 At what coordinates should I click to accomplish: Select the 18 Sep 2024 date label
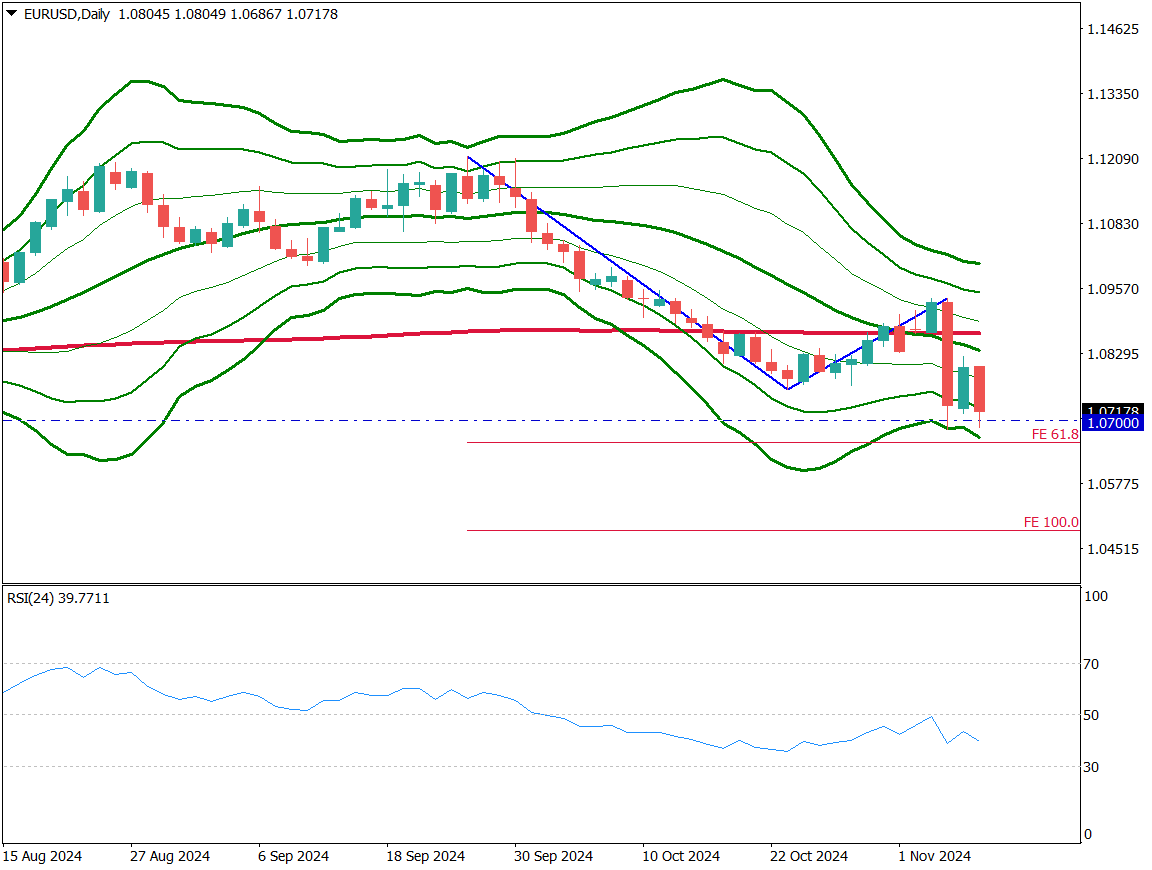point(425,856)
